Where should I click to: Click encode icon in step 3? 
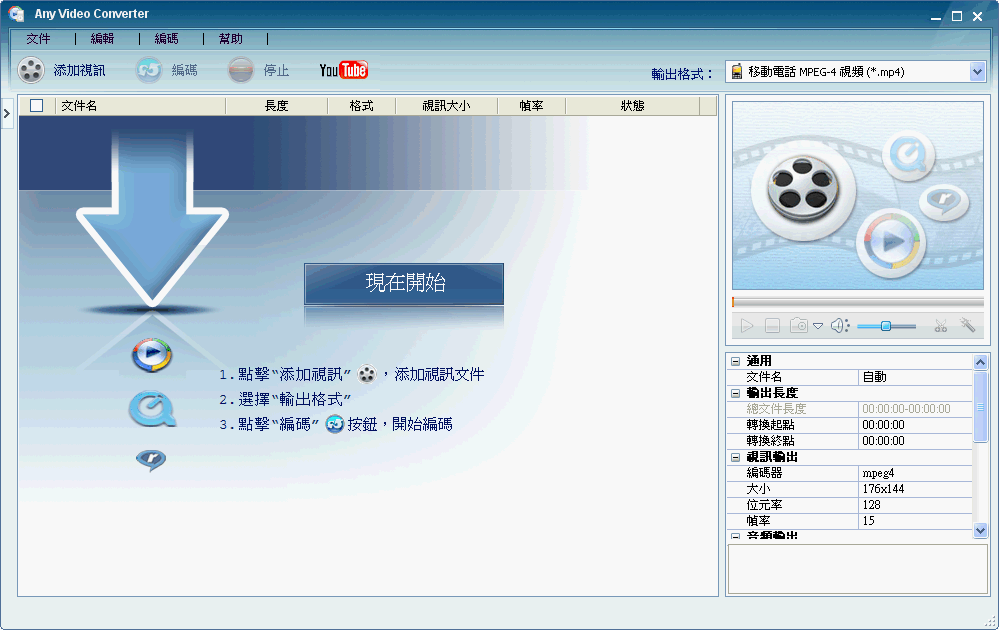334,424
